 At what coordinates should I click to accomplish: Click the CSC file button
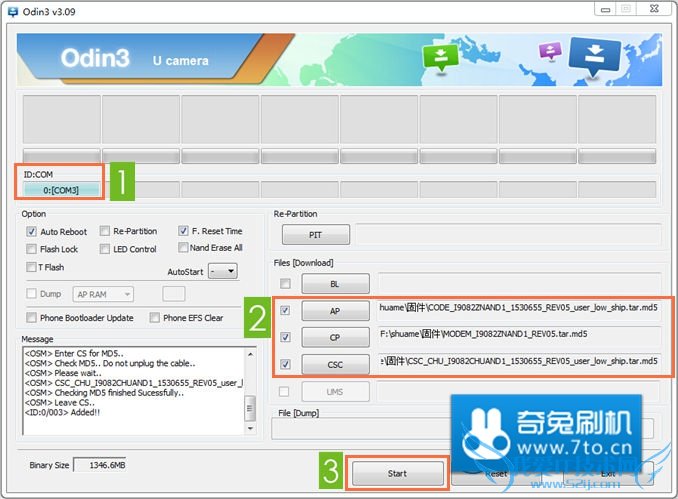tap(335, 365)
